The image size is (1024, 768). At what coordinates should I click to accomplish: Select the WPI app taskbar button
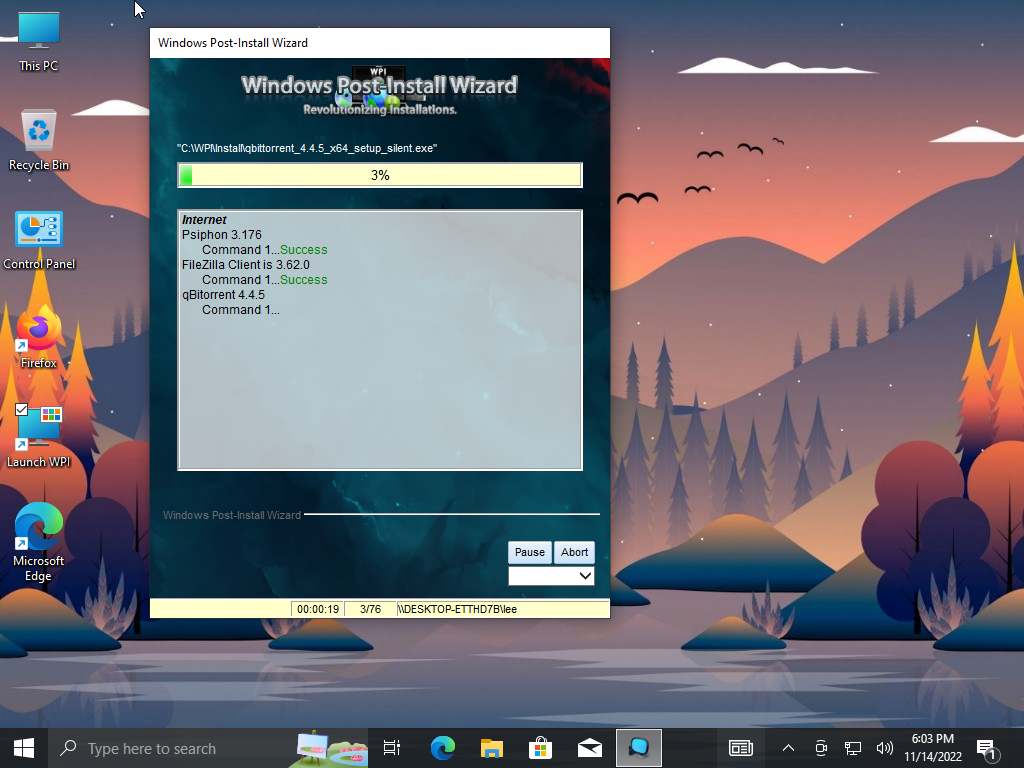point(639,748)
